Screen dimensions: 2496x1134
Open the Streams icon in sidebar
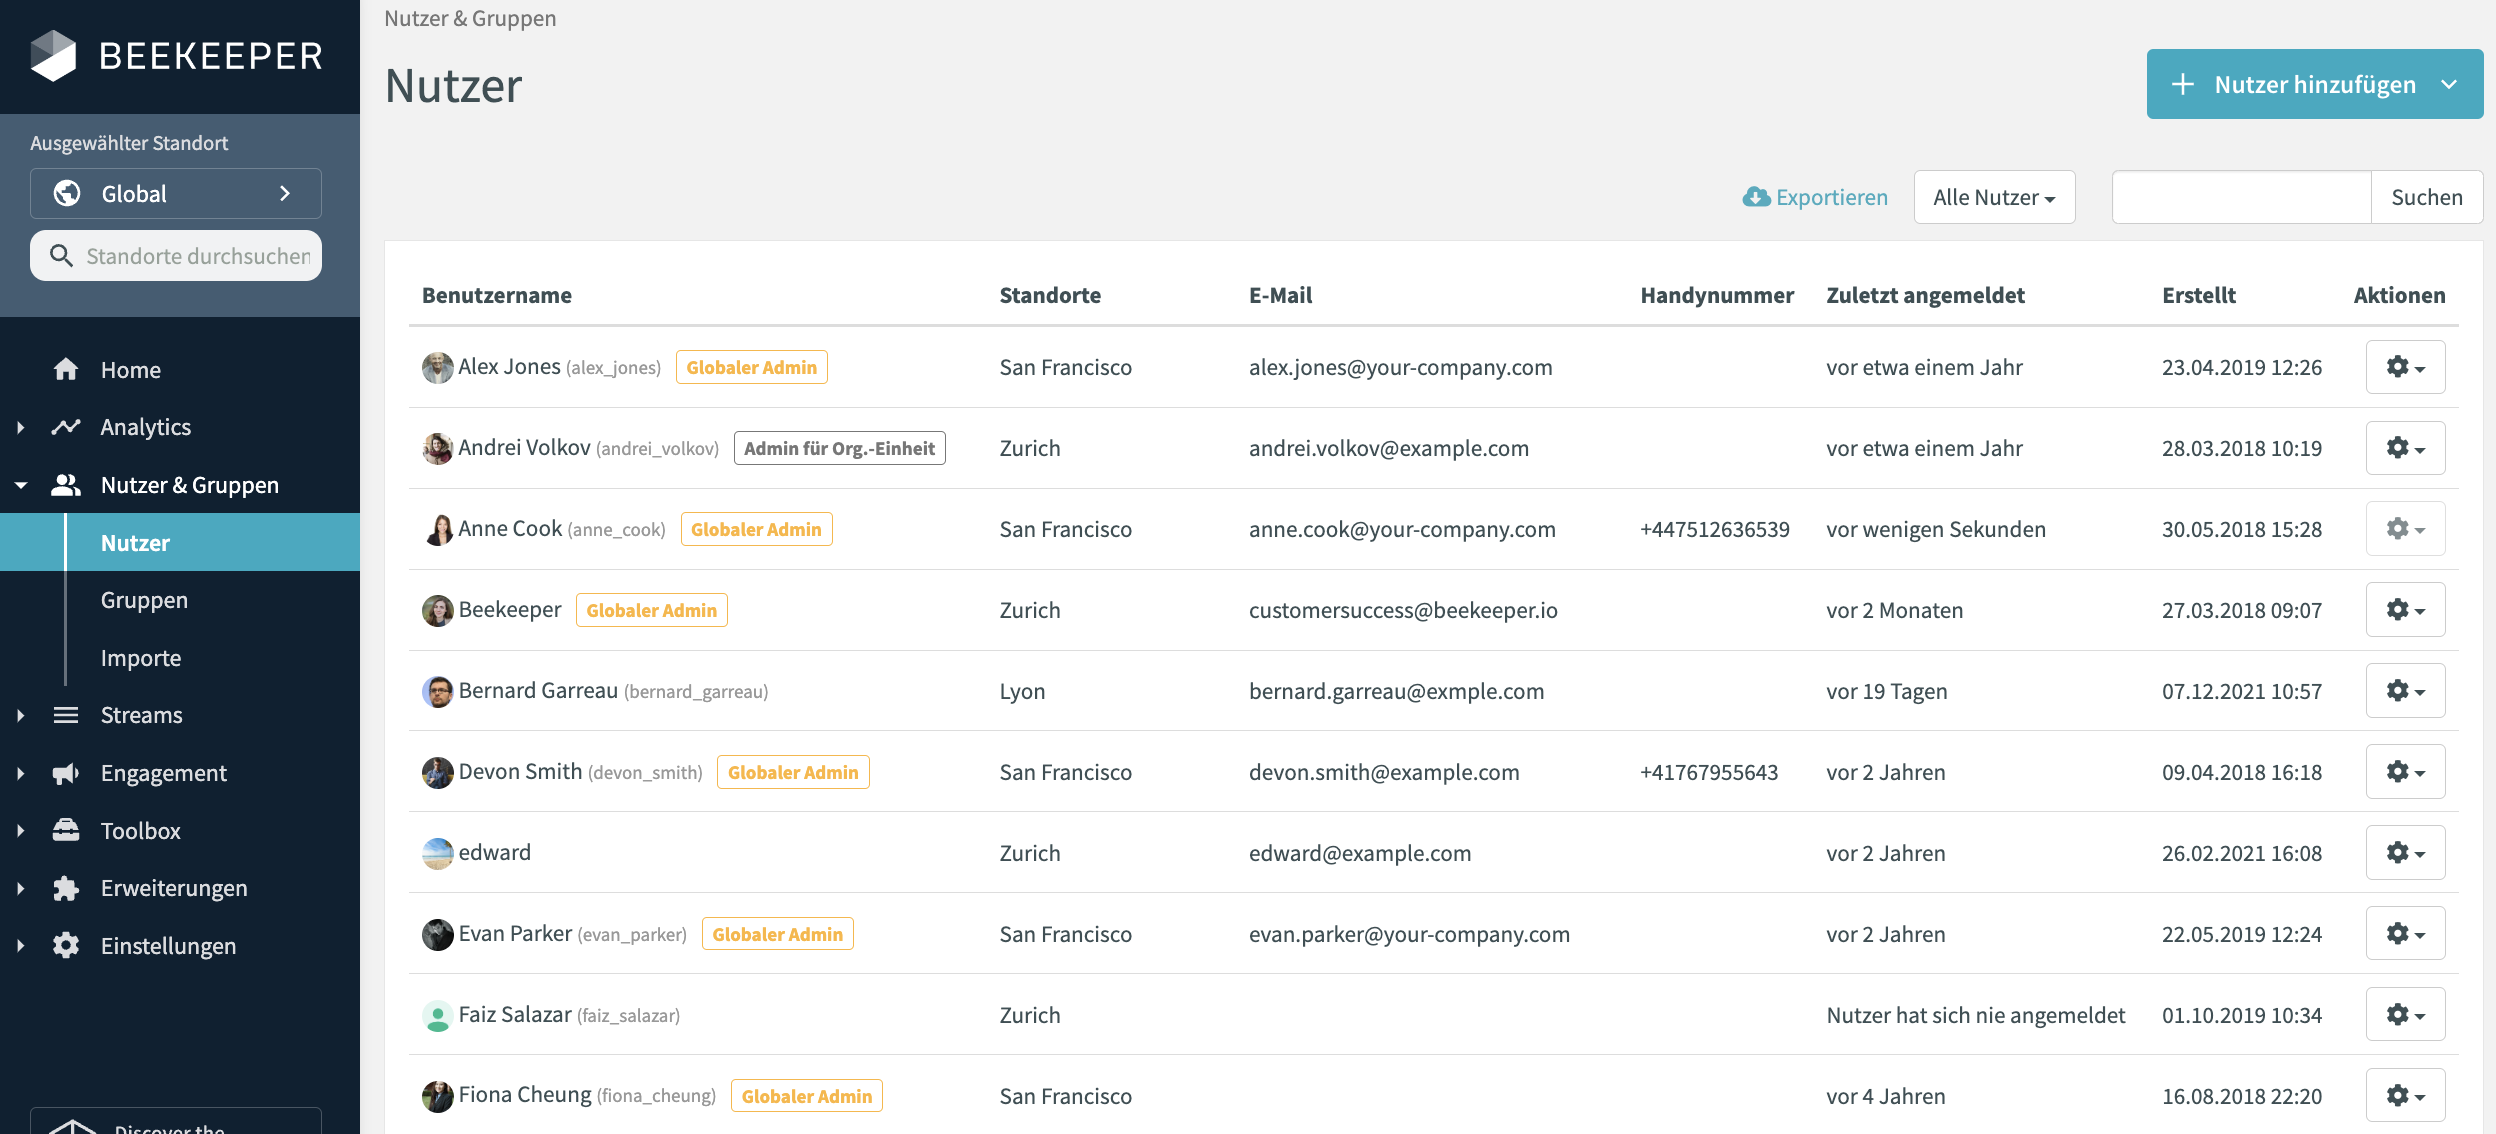[x=66, y=714]
